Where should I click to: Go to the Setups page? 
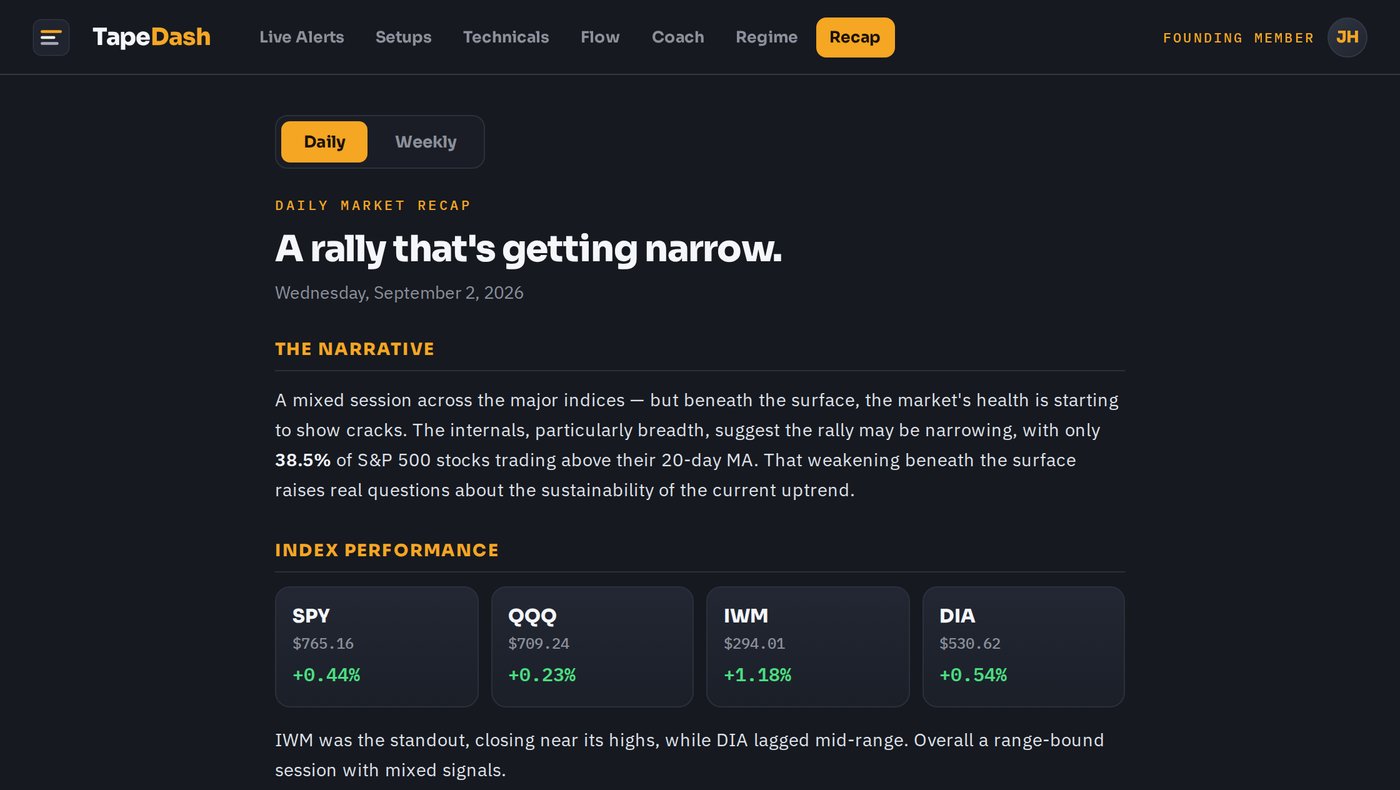[x=403, y=38]
